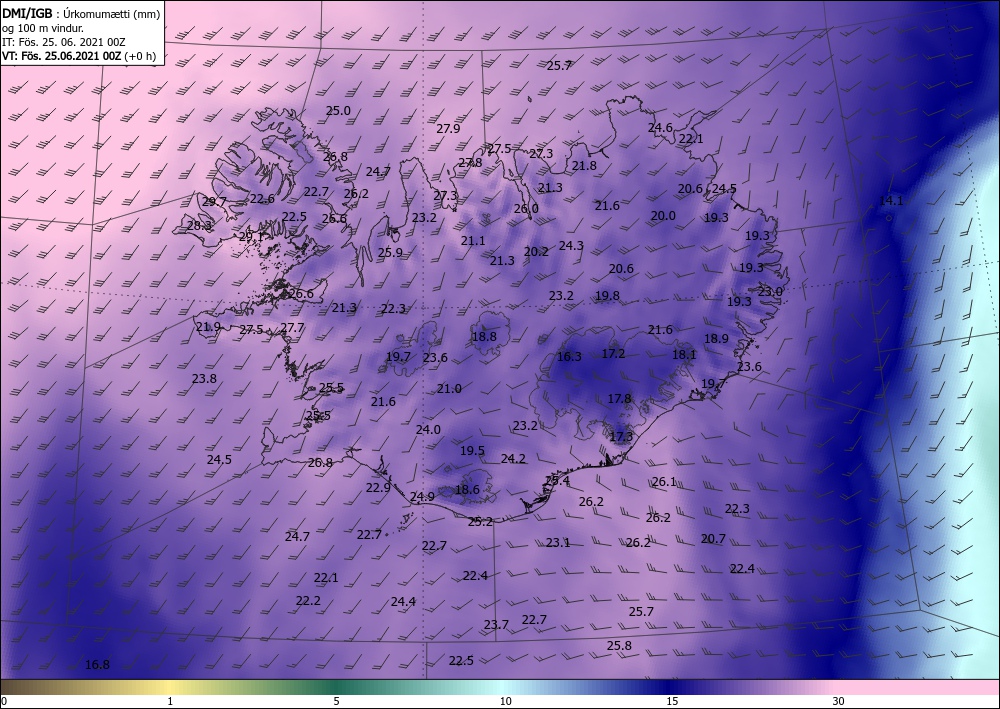1000x709 pixels.
Task: Click the 16.8 value in the southwest corner
Action: 97,665
